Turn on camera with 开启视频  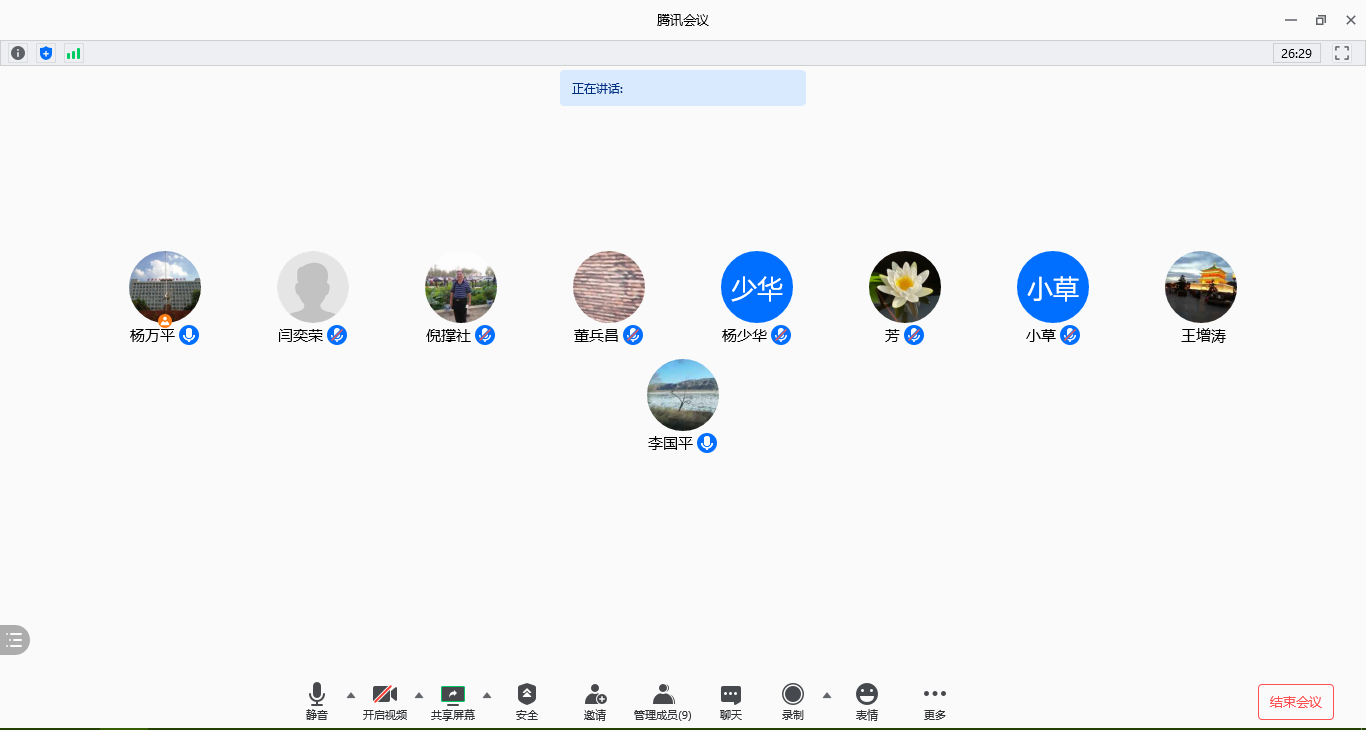tap(385, 701)
